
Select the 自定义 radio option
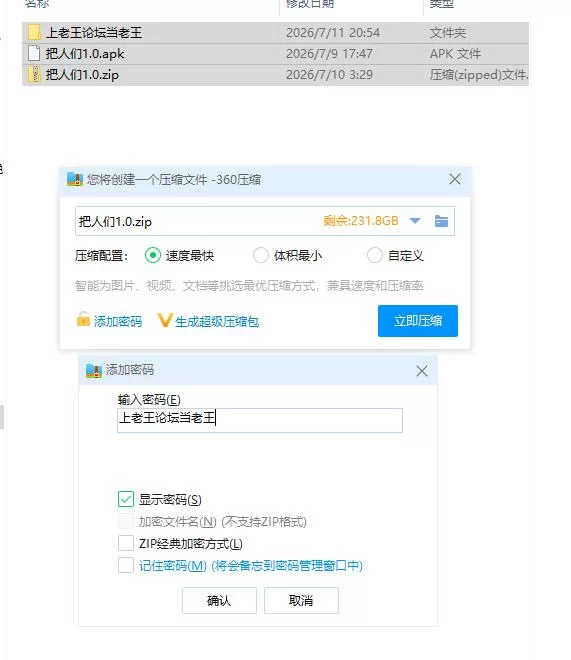[x=374, y=255]
